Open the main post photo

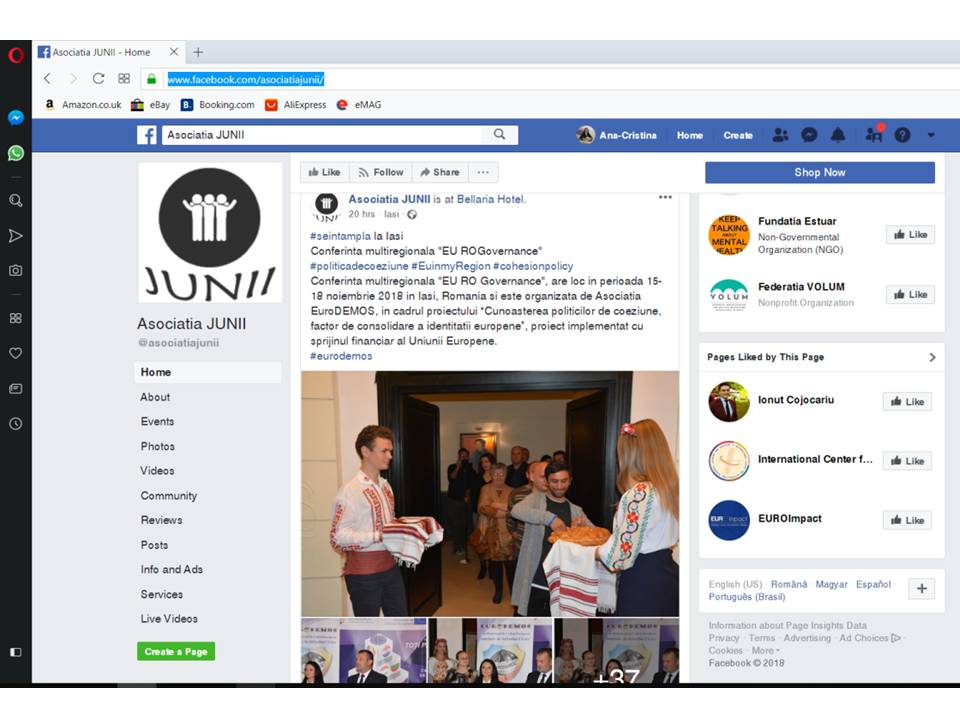pyautogui.click(x=490, y=493)
